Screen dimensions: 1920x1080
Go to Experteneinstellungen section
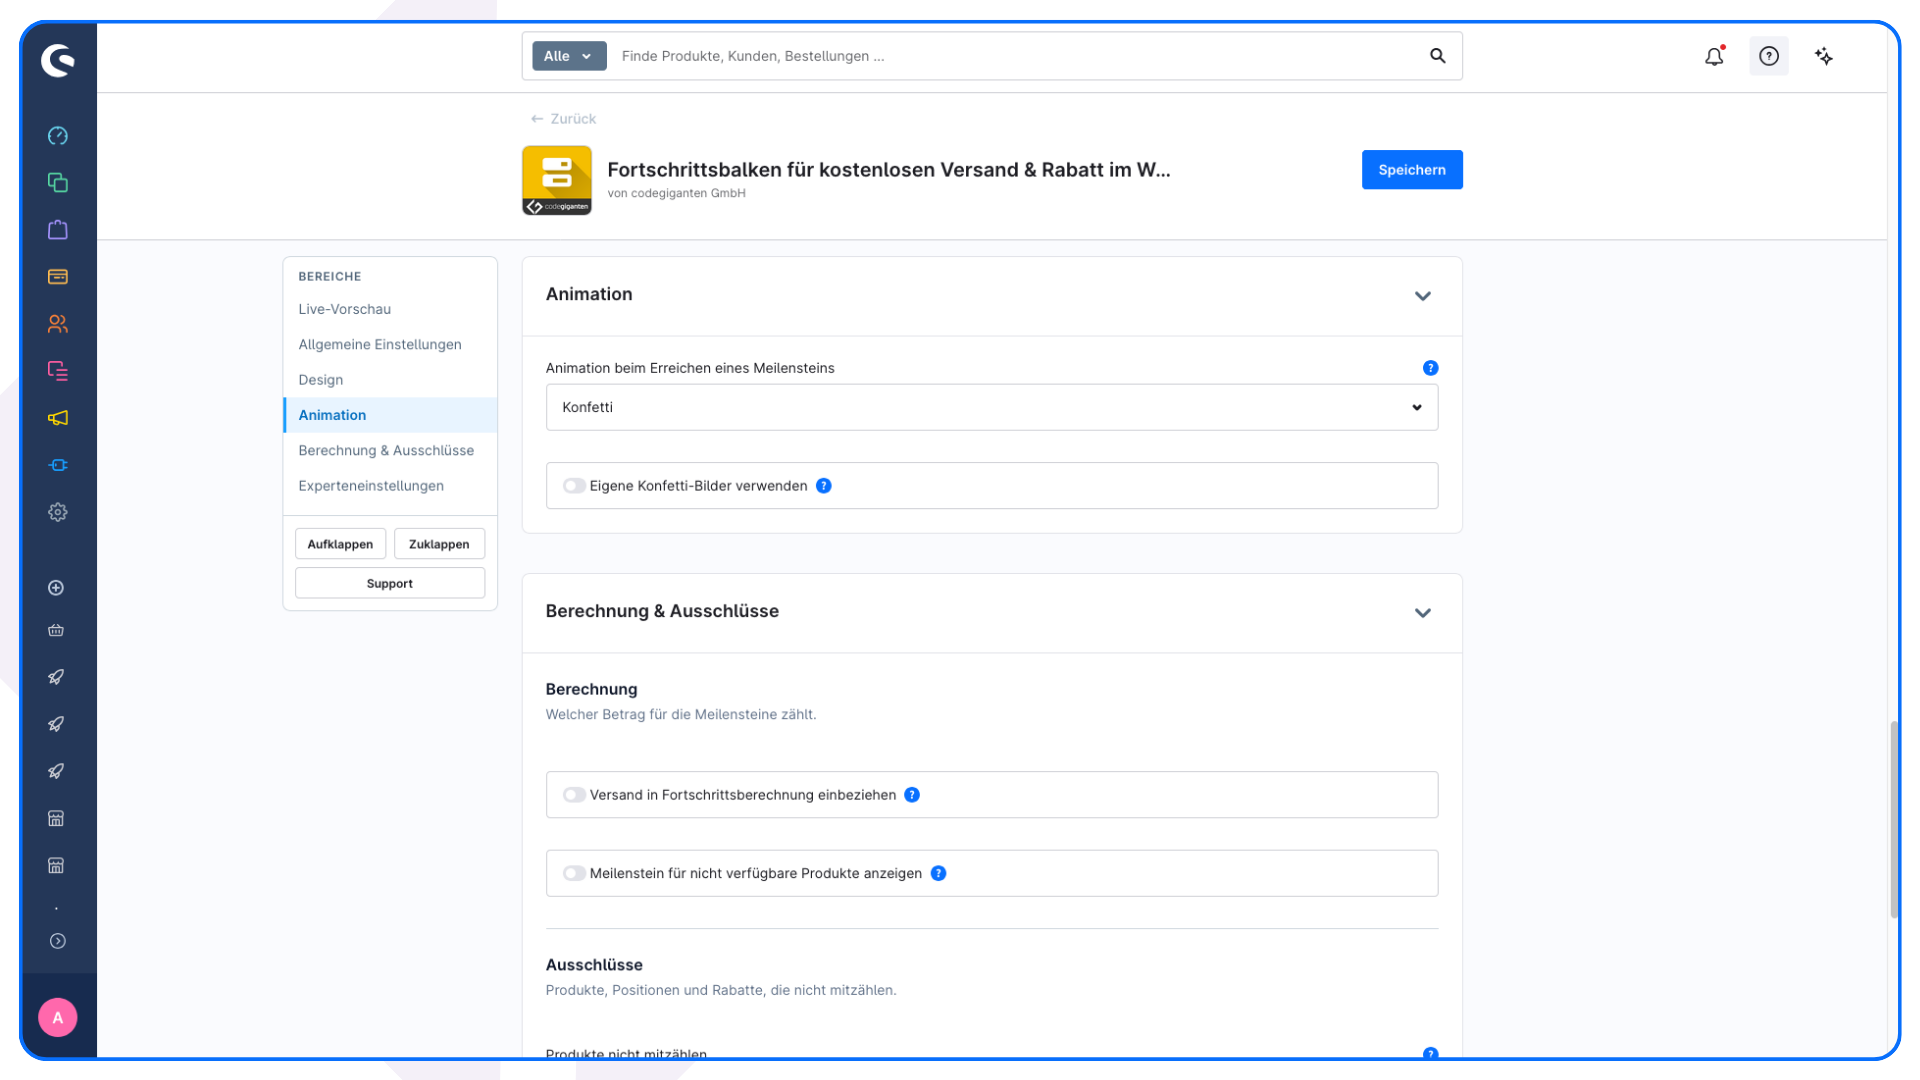pos(371,486)
